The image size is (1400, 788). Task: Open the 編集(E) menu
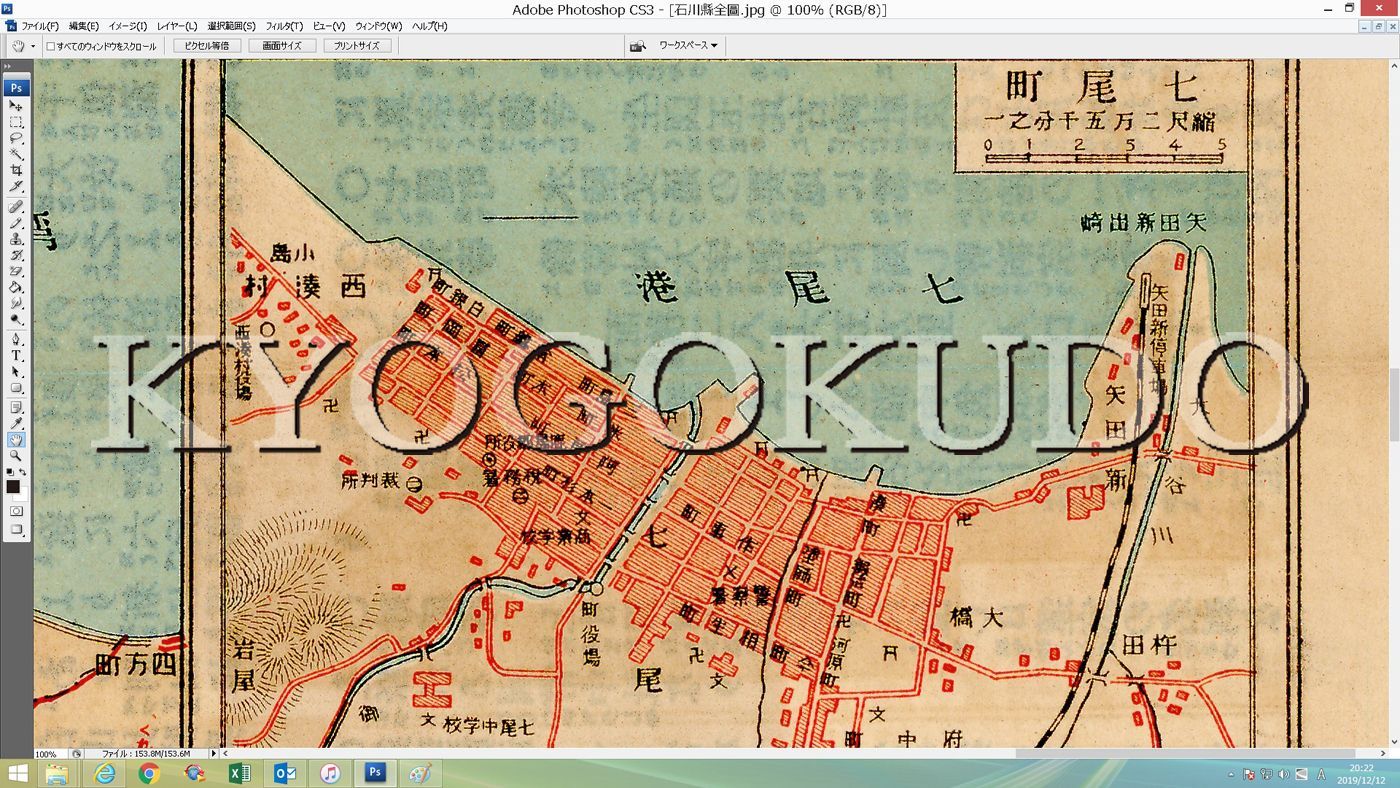click(84, 26)
